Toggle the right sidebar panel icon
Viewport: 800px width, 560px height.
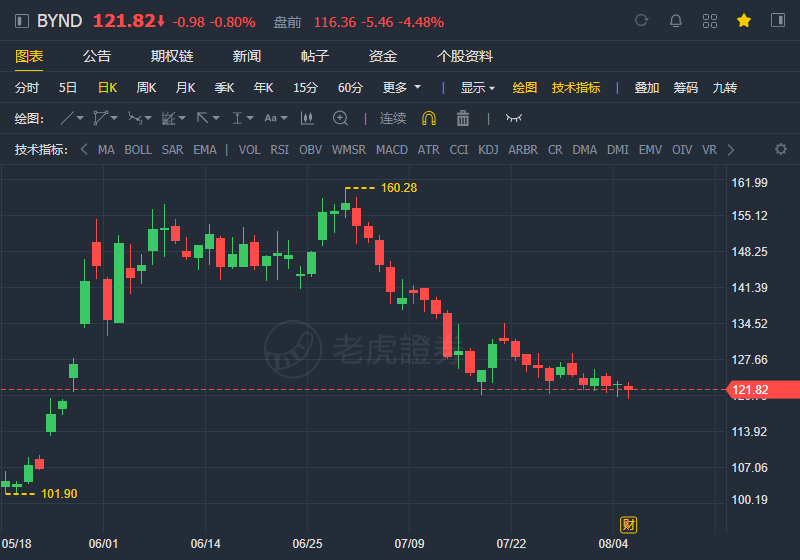coord(778,20)
